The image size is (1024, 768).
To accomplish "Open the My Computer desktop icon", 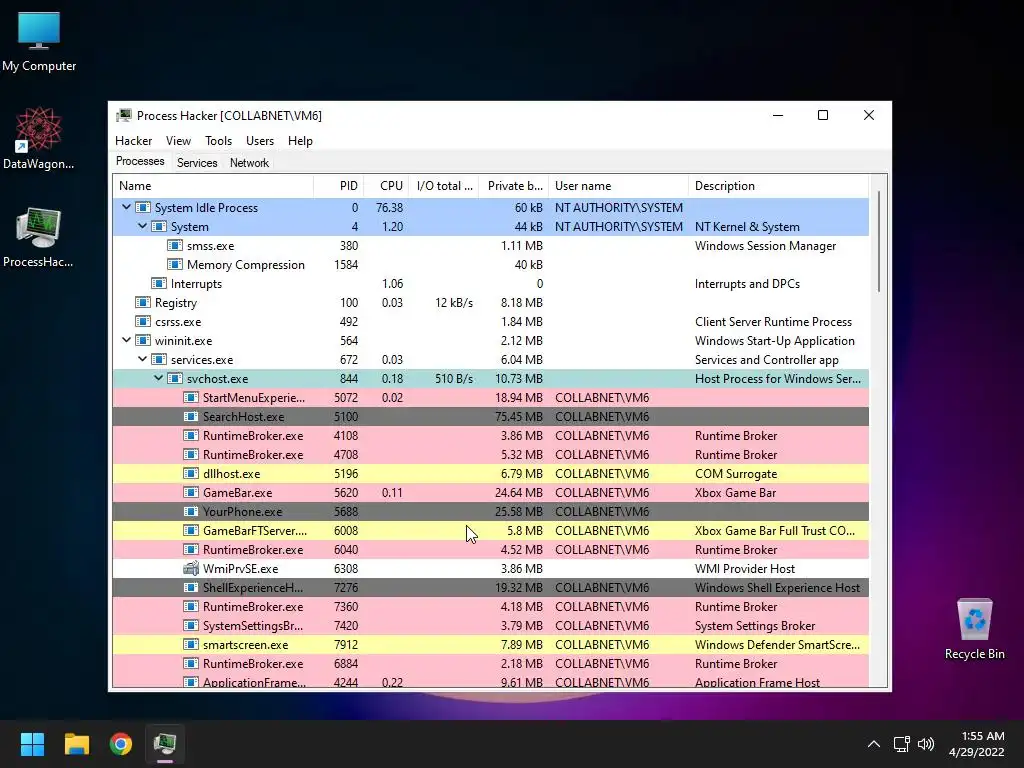I will pos(39,40).
